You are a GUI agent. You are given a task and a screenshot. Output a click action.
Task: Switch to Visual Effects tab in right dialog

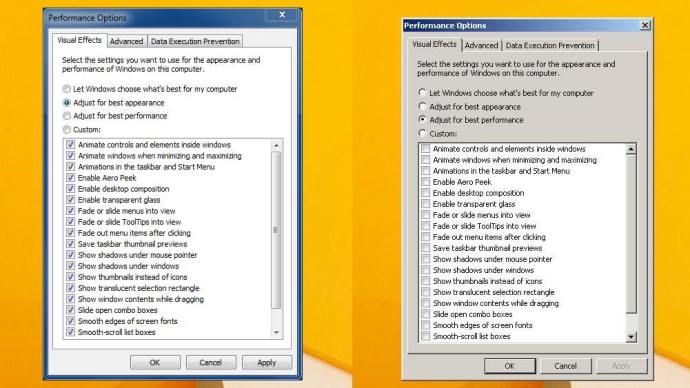coord(434,44)
